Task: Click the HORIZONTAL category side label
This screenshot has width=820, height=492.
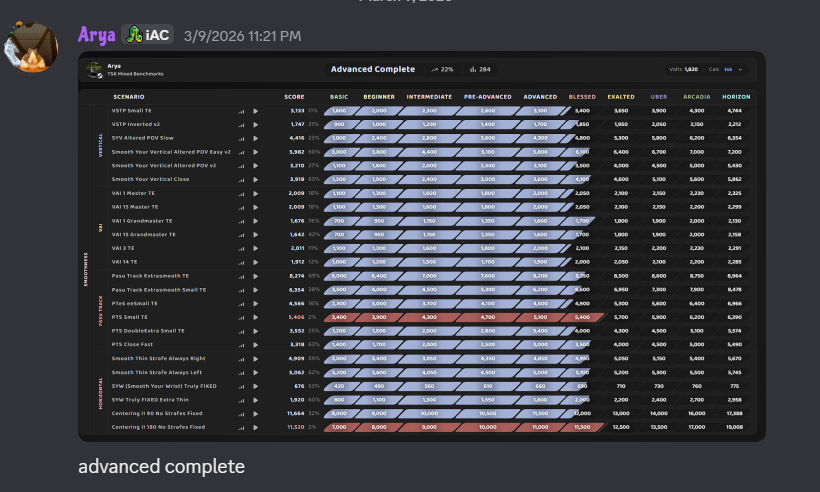Action: click(x=100, y=393)
